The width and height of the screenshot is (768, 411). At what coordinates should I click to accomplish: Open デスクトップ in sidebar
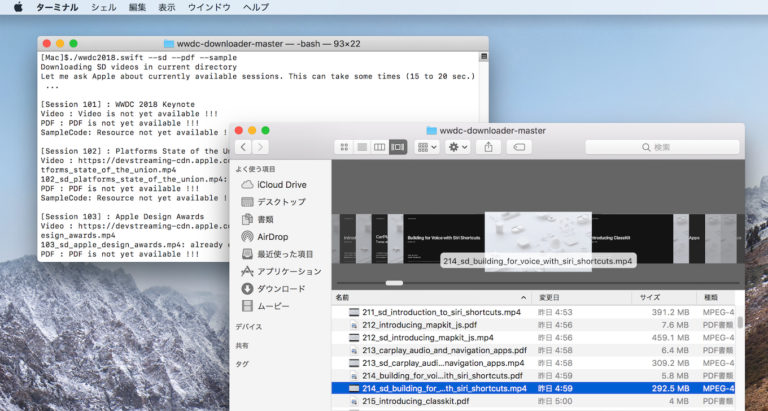point(281,202)
